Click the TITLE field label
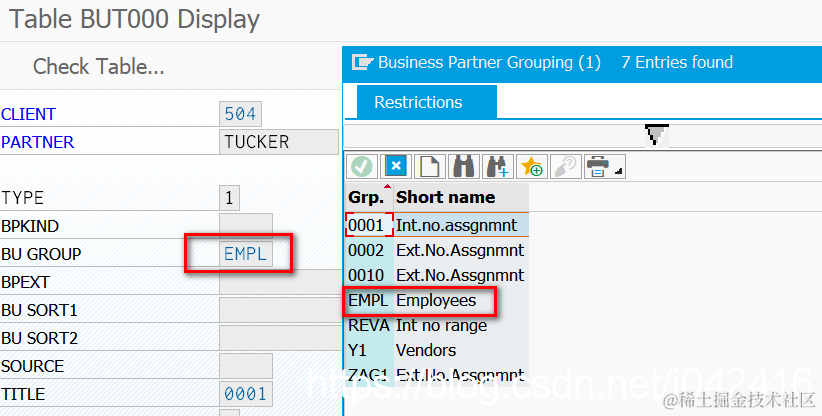Screen dimensions: 822x416 point(23,394)
